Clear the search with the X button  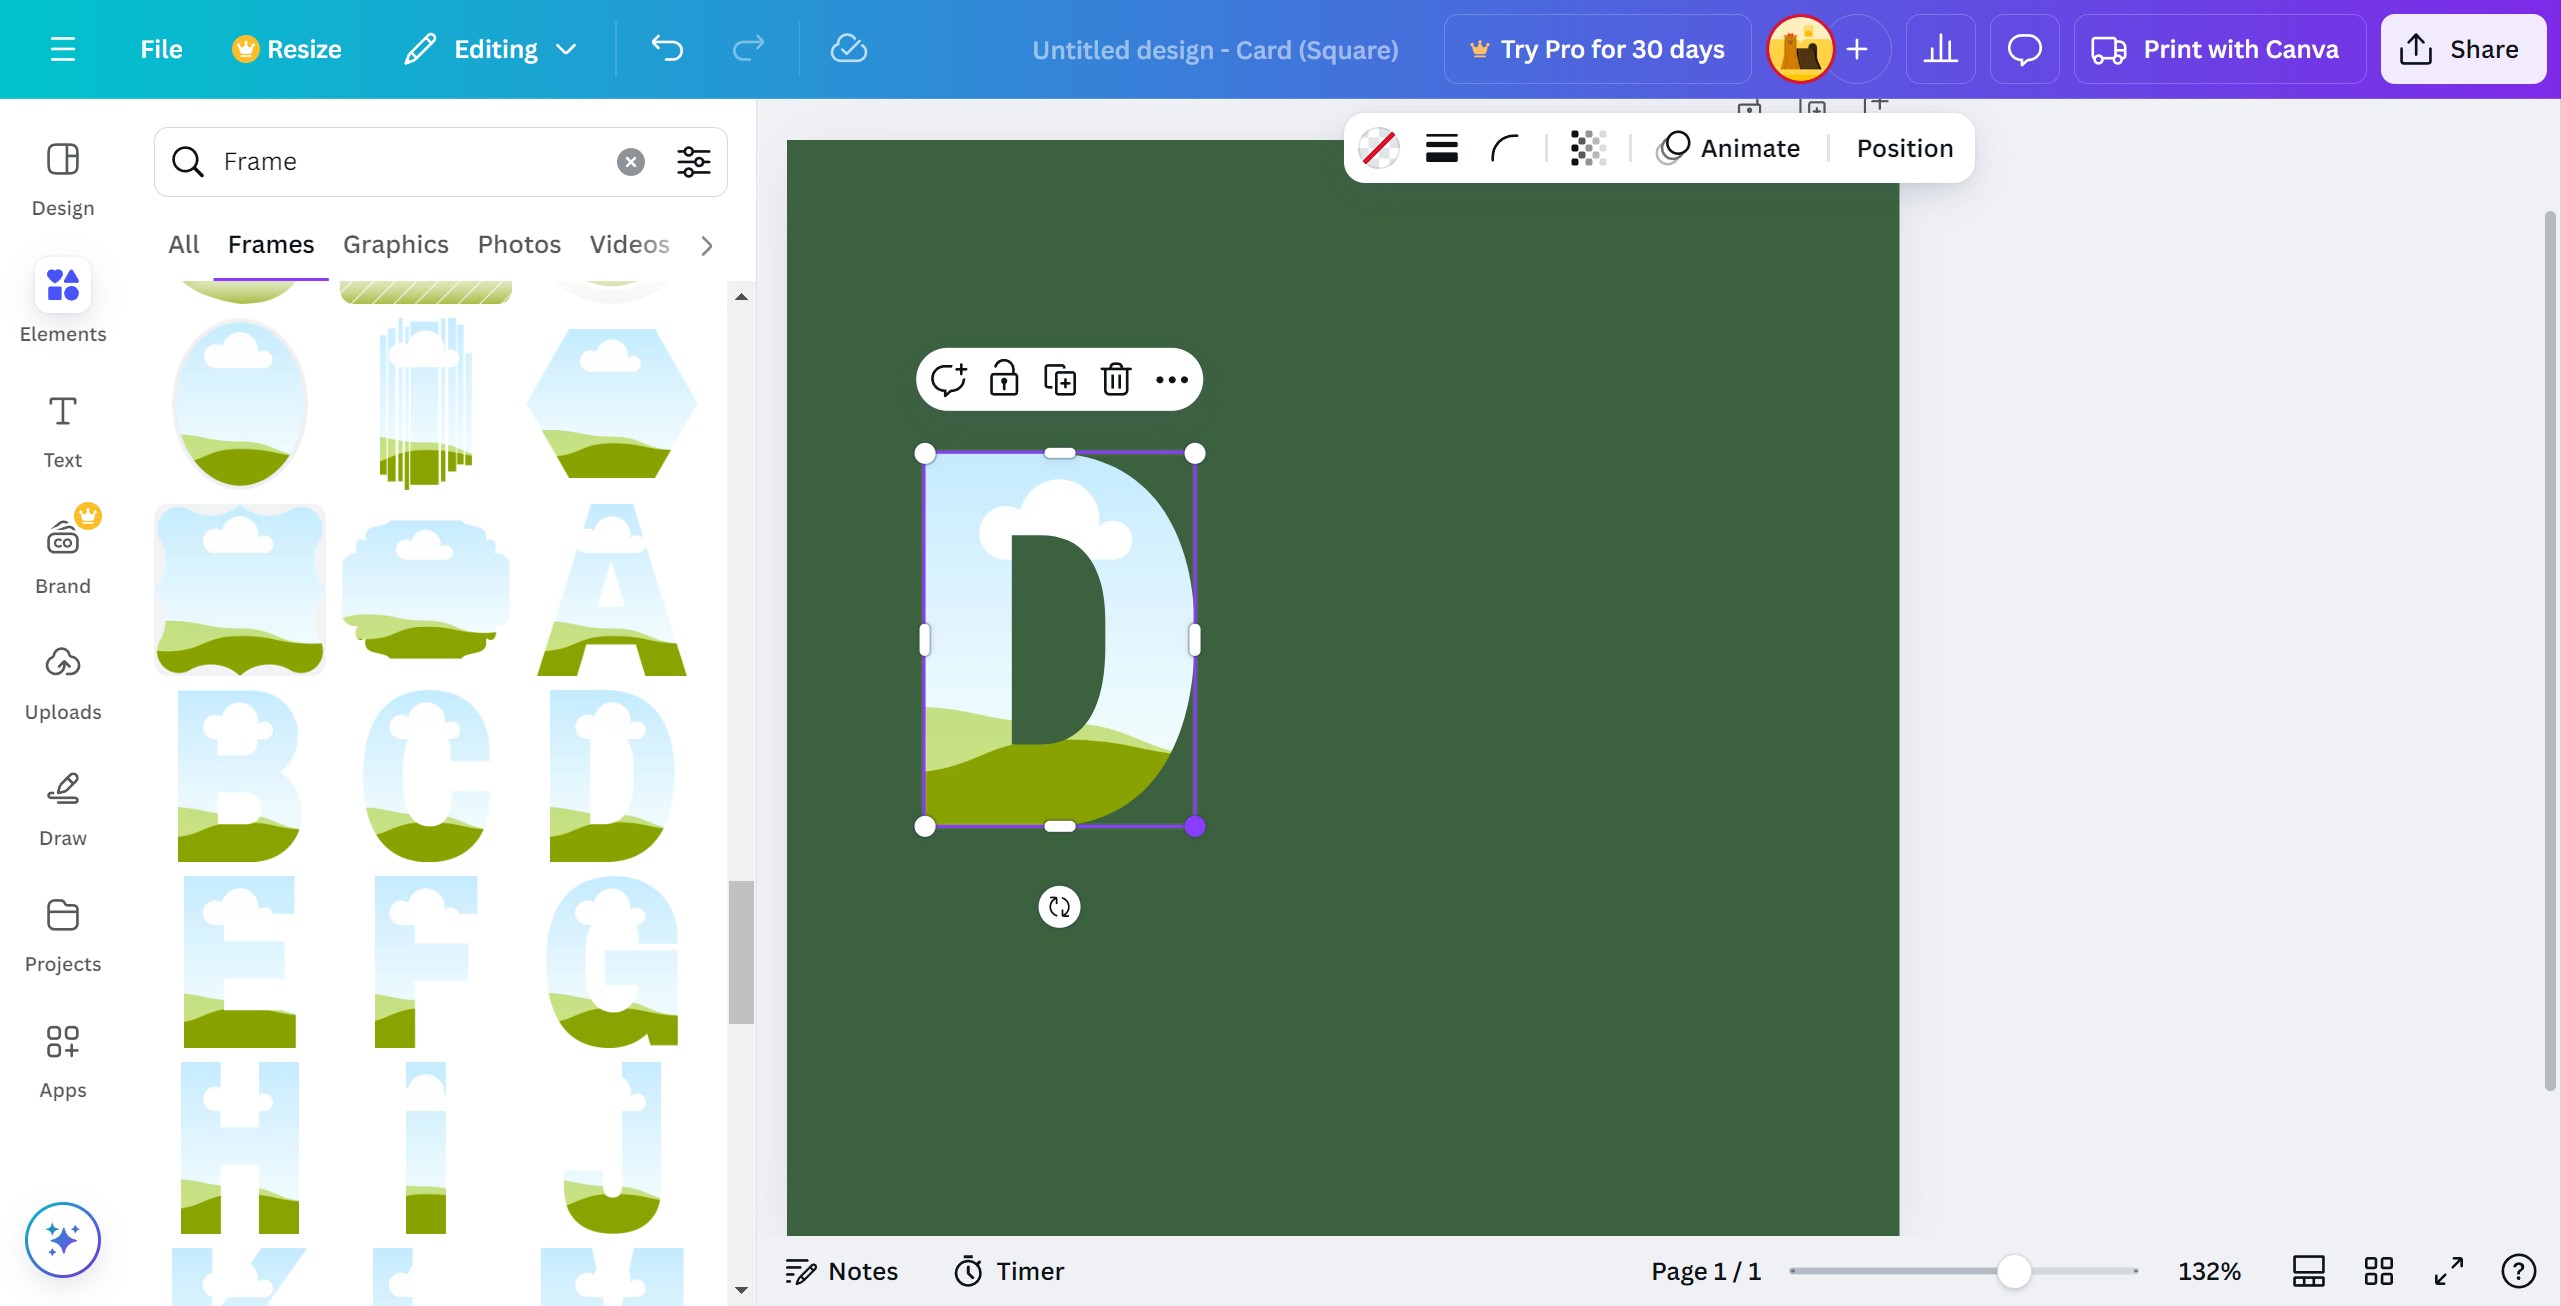tap(630, 161)
